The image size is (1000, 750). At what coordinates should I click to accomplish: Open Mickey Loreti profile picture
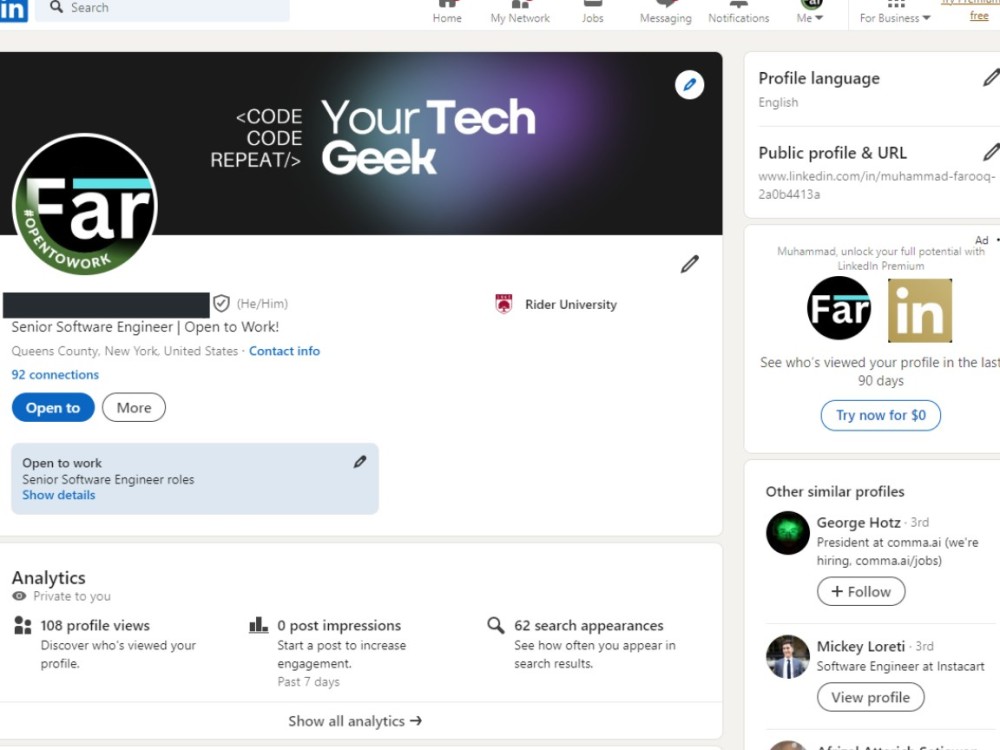788,656
